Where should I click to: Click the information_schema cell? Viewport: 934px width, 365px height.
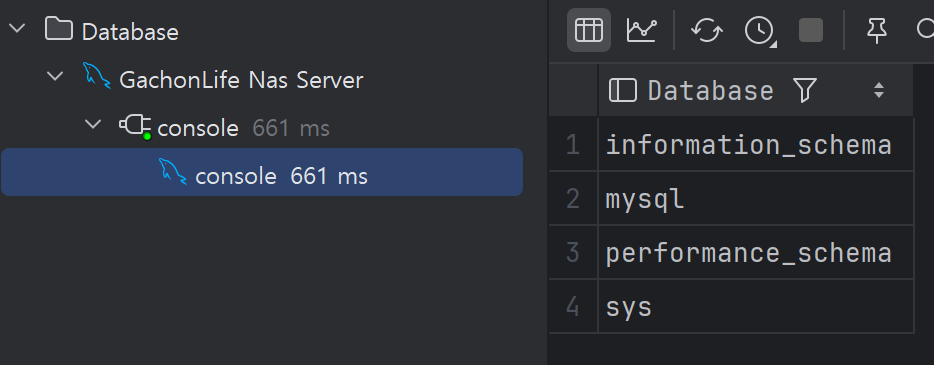tap(755, 145)
